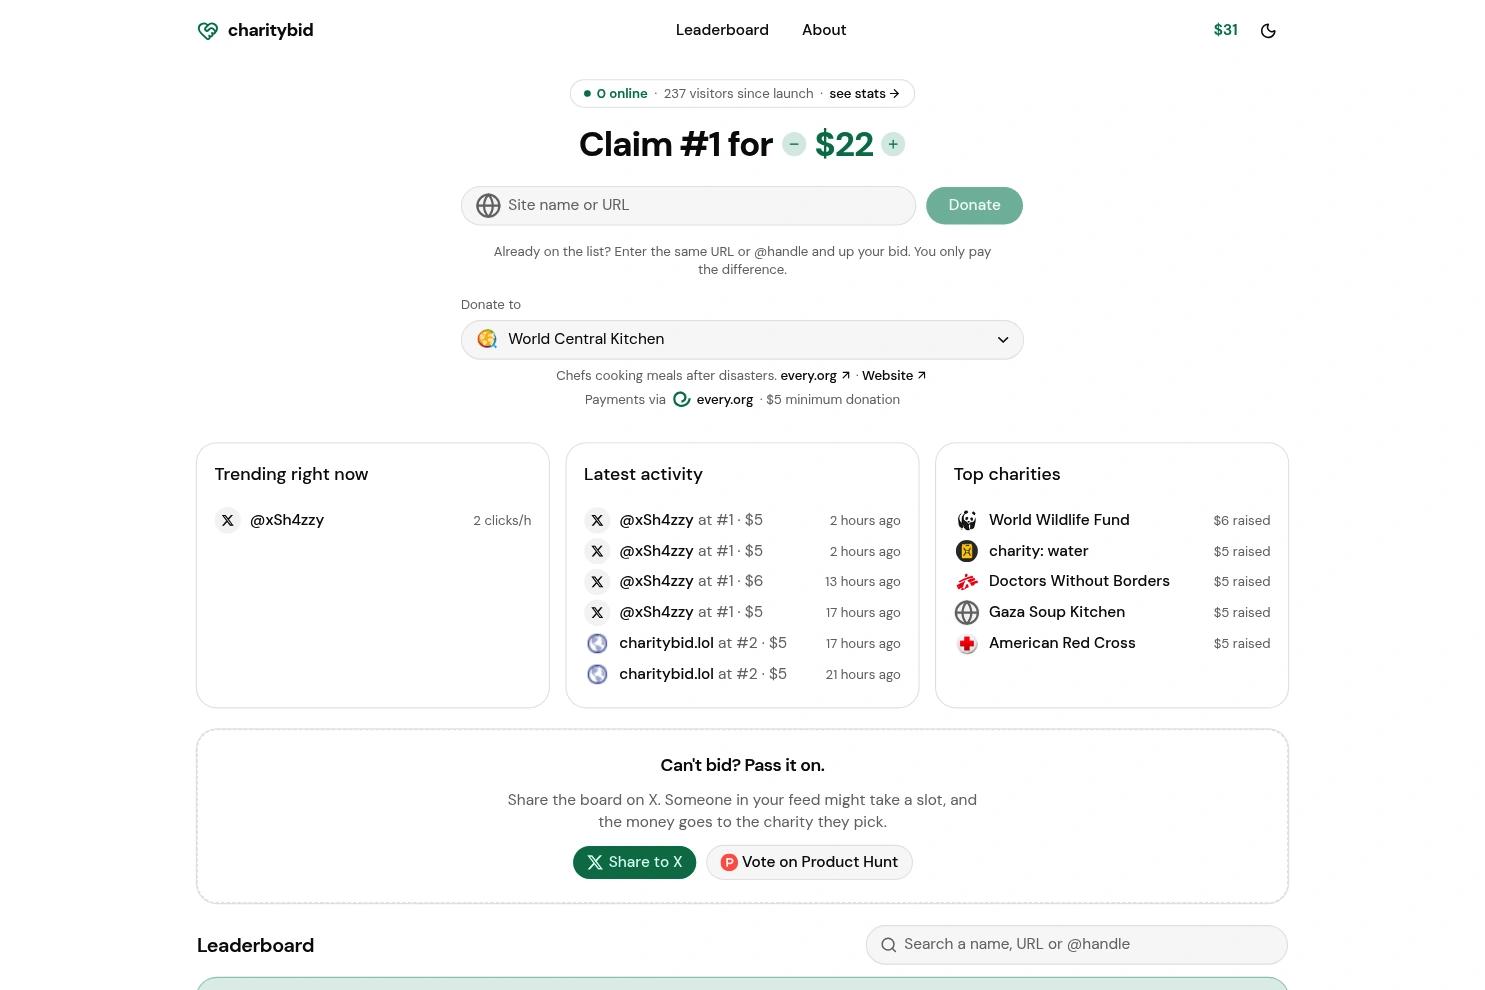
Task: Click the Latest activity heading
Action: [x=643, y=474]
